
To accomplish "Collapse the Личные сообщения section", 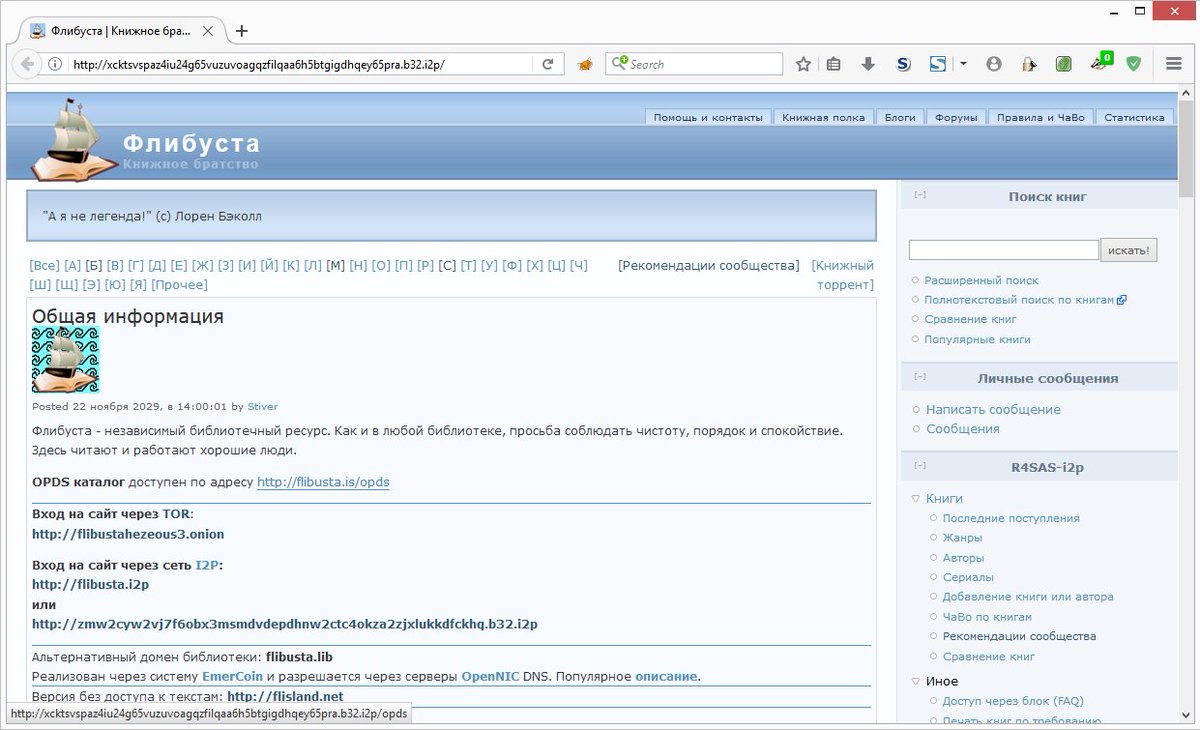I will click(919, 376).
